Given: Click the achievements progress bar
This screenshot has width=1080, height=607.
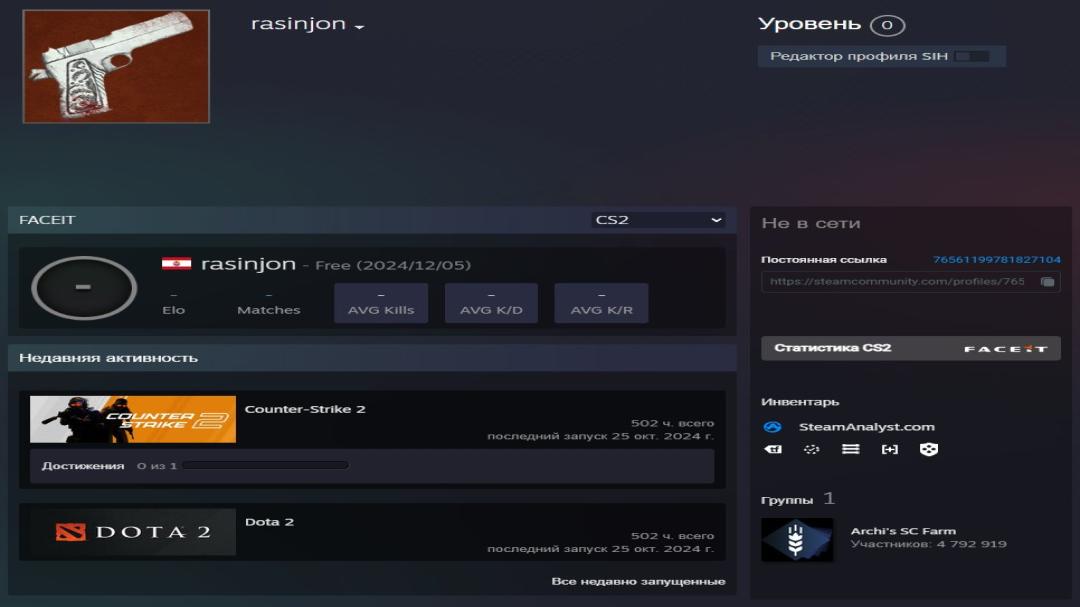Looking at the screenshot, I should pos(265,466).
